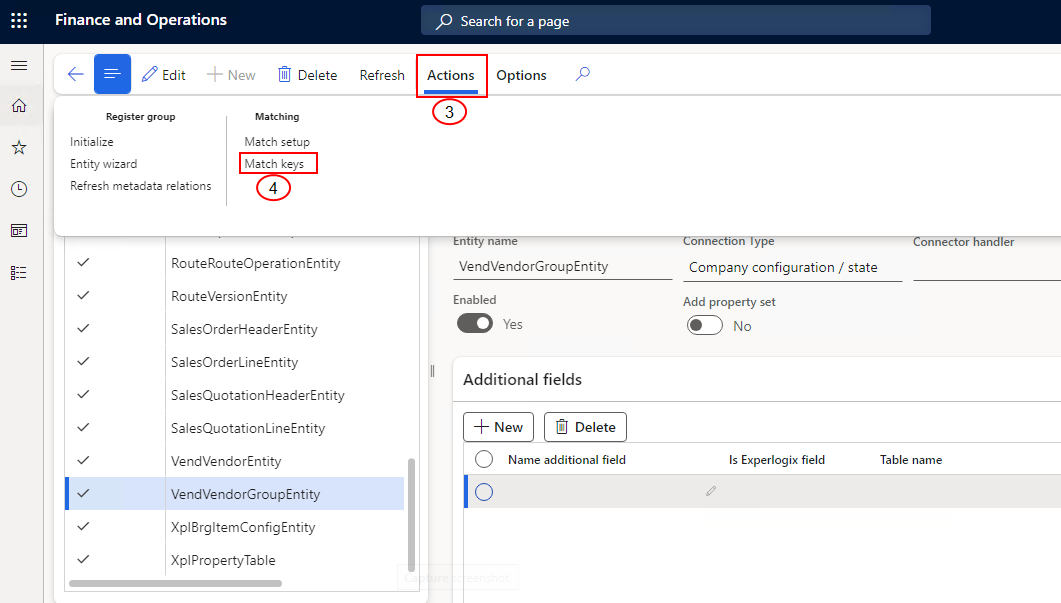
Task: Toggle the Enabled switch
Action: (x=475, y=323)
